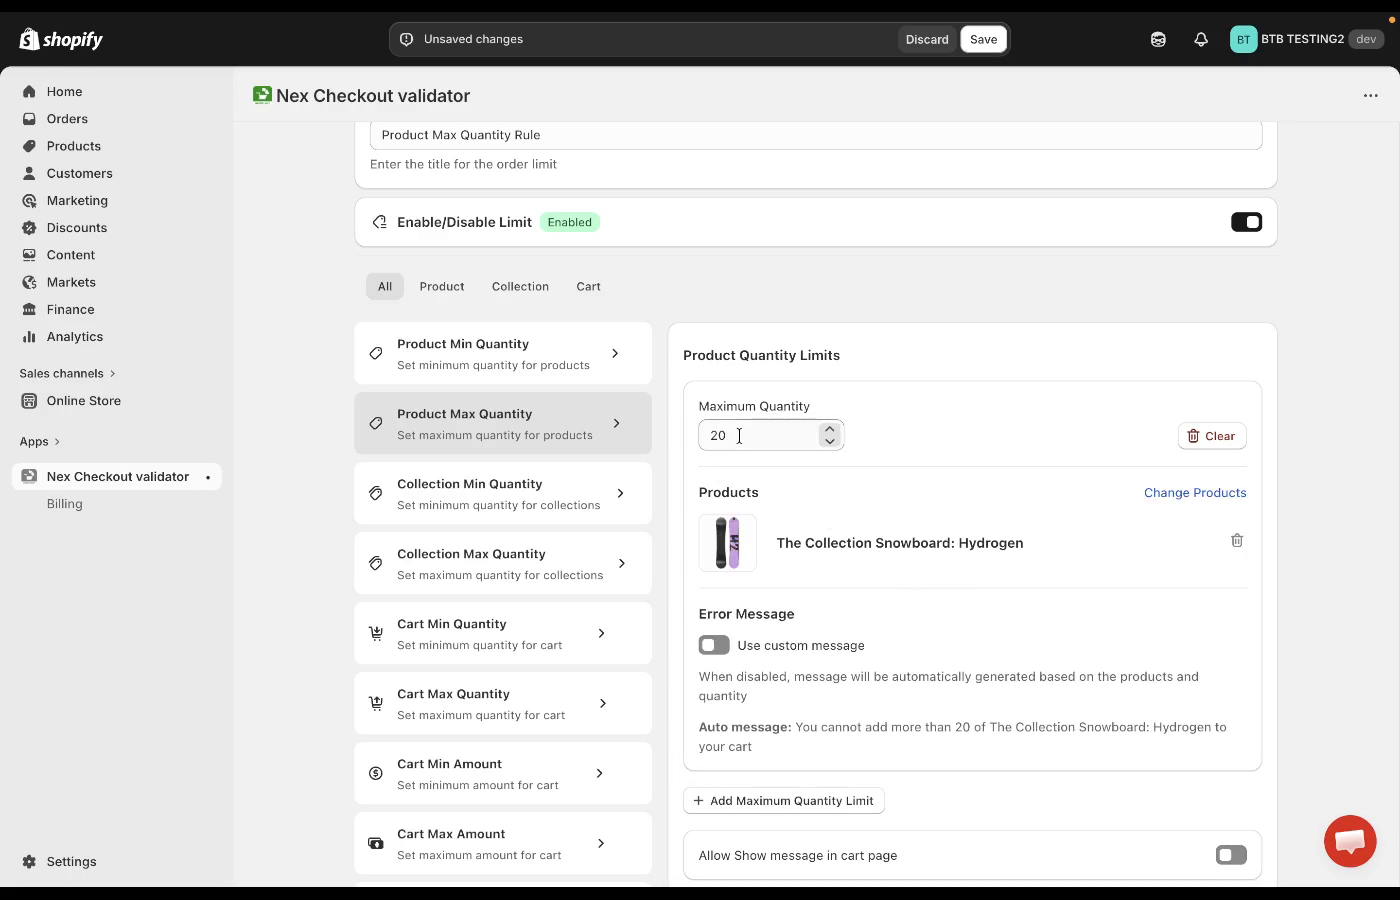Image resolution: width=1400 pixels, height=900 pixels.
Task: Clear the maximum quantity limit
Action: [1212, 436]
